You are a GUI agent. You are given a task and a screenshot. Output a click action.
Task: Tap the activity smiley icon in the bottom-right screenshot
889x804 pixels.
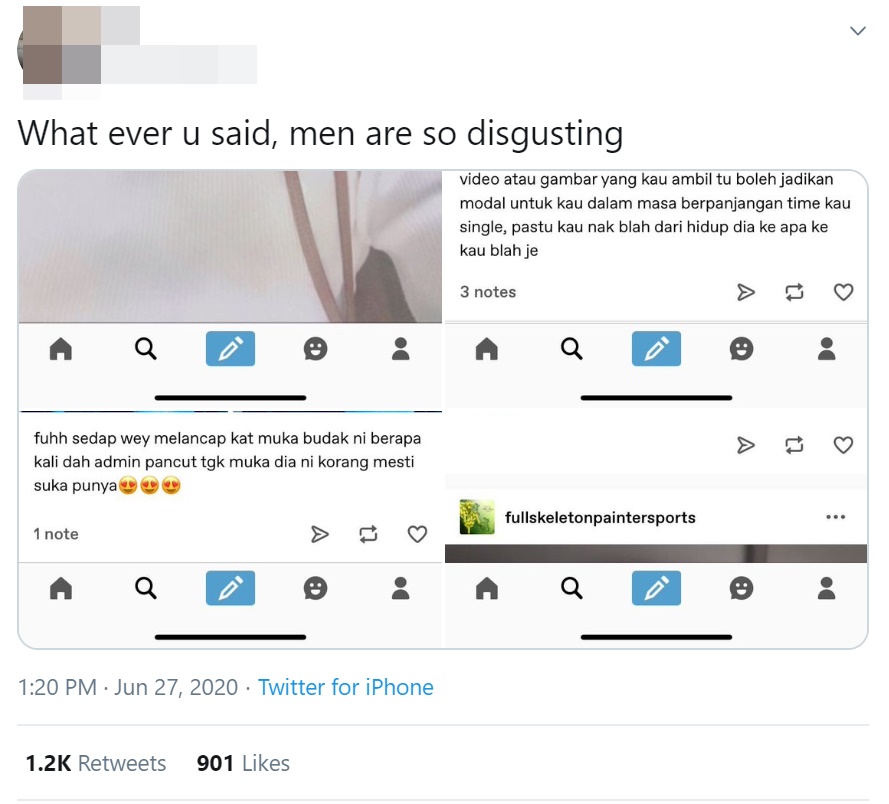(741, 588)
